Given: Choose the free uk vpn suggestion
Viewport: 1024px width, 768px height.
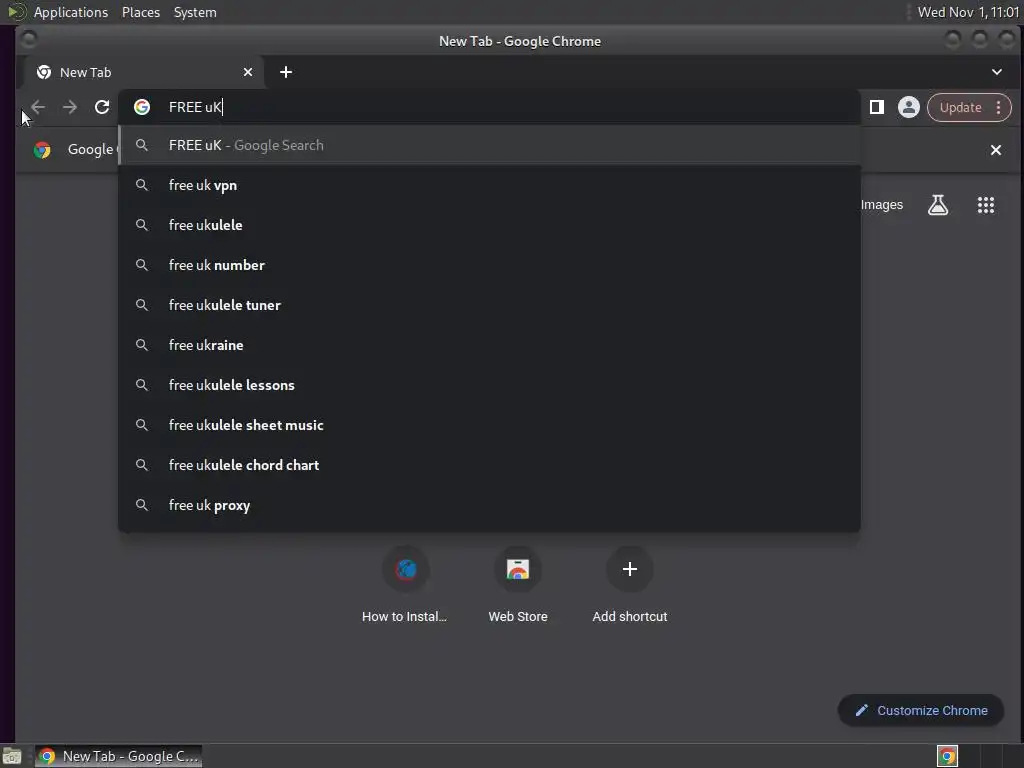Looking at the screenshot, I should point(489,185).
